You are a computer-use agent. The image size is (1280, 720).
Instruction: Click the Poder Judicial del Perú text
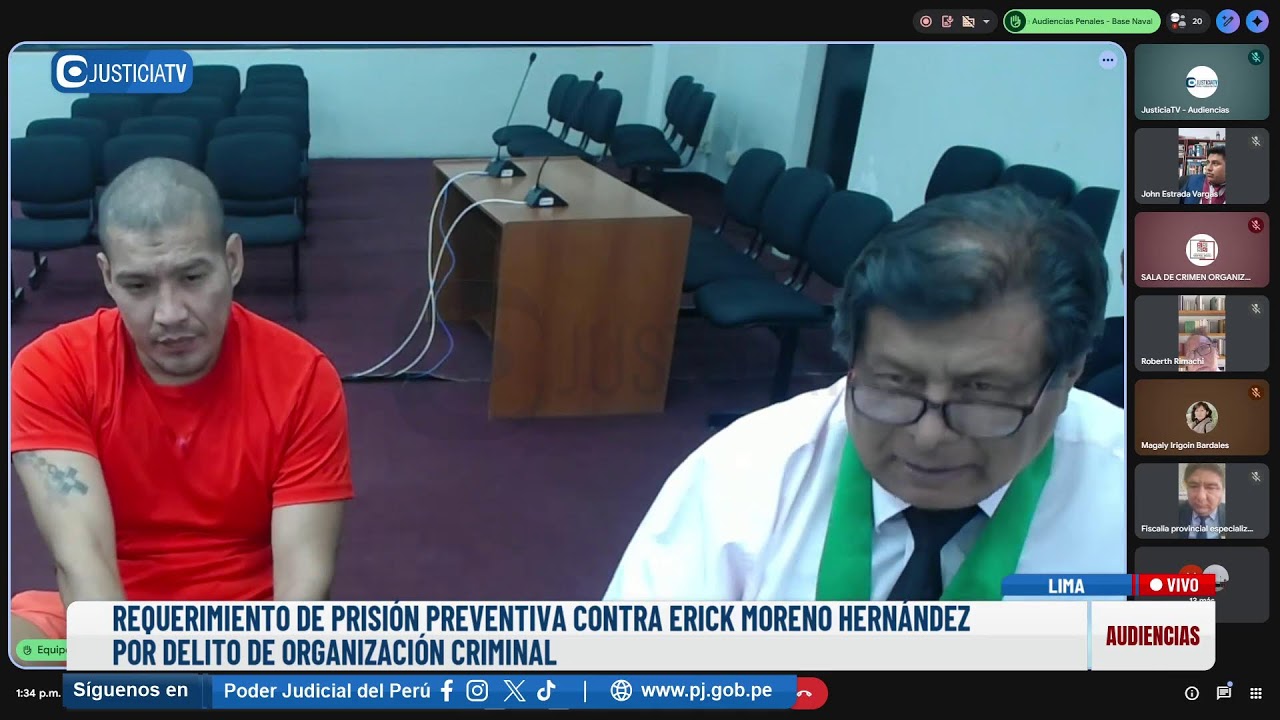[327, 691]
